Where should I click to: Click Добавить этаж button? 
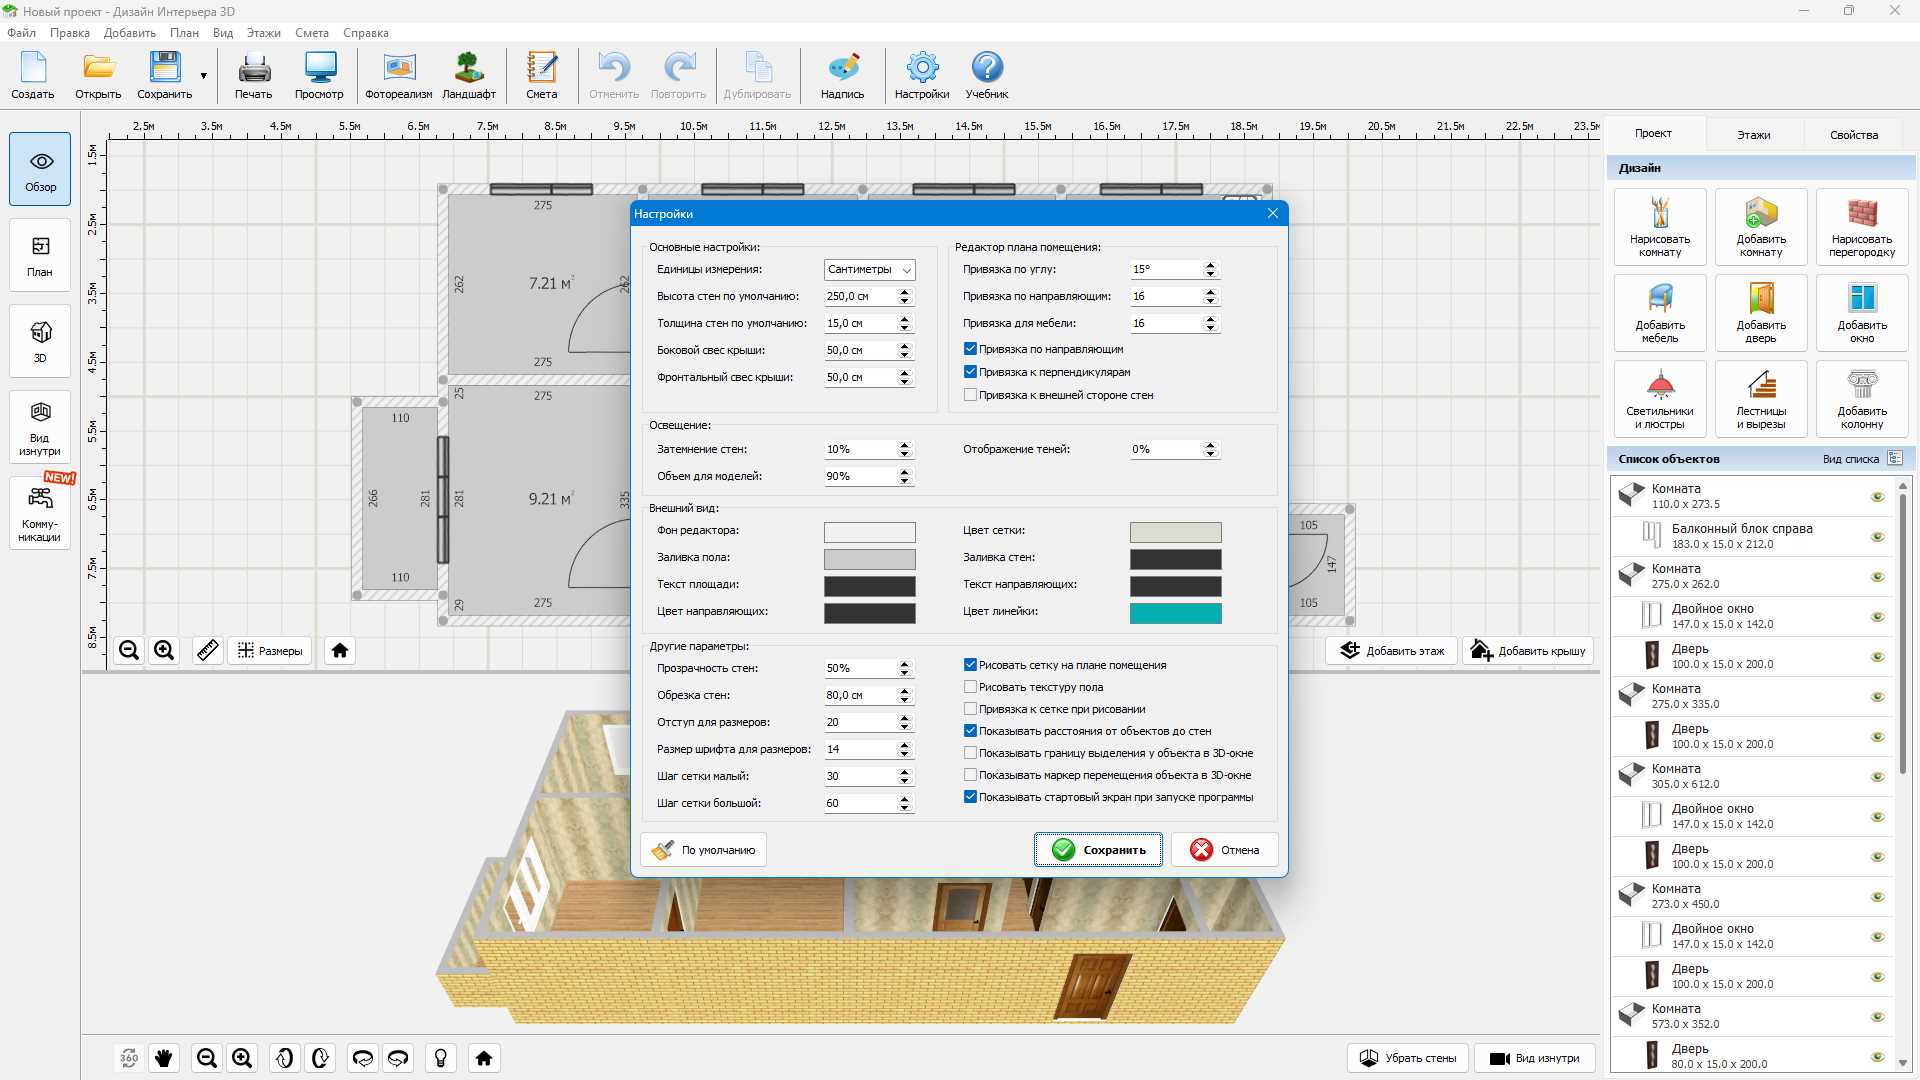[1392, 651]
